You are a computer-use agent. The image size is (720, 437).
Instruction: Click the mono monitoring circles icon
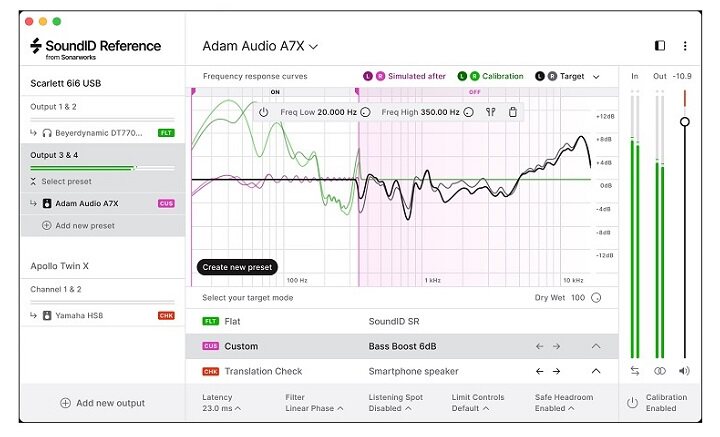pyautogui.click(x=659, y=371)
